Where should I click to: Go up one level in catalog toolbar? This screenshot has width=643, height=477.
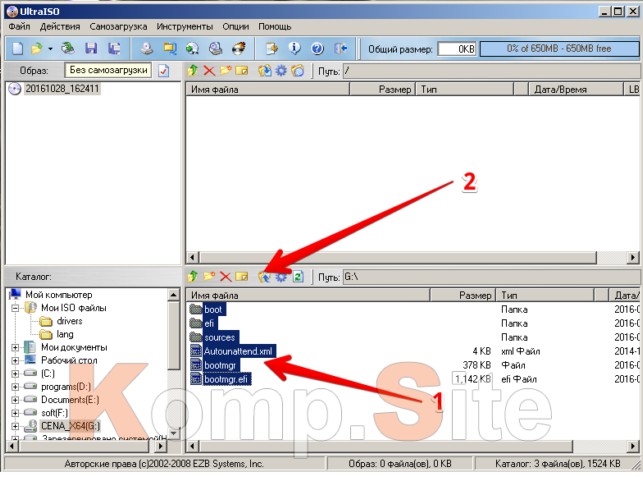[192, 277]
